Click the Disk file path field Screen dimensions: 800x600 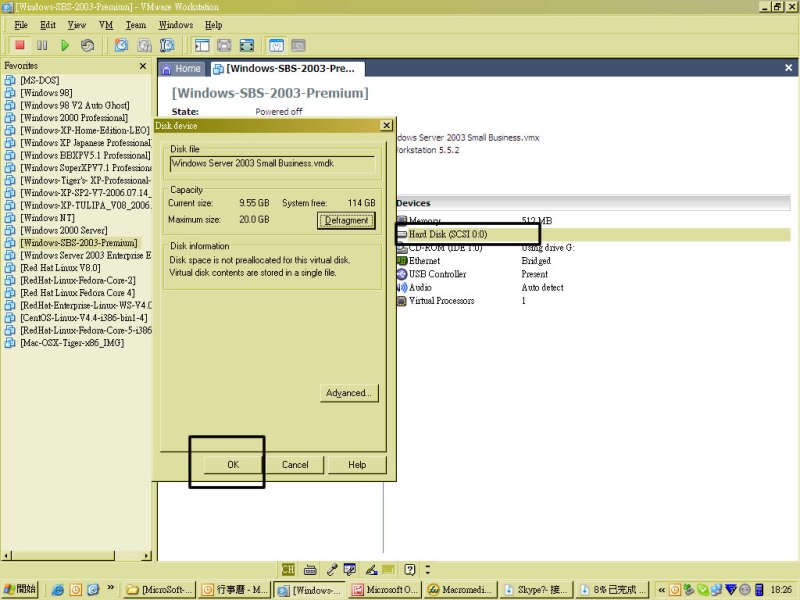(272, 164)
